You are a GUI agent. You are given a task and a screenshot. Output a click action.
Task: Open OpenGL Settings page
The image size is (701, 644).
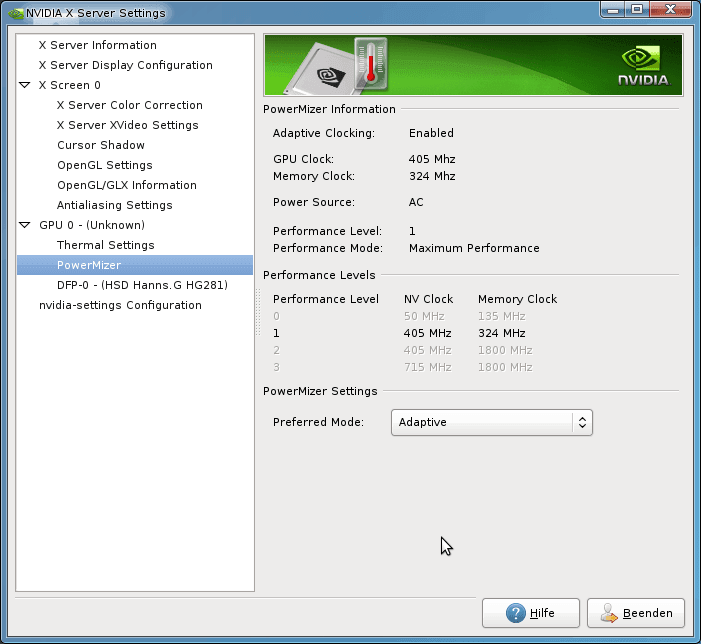click(105, 165)
